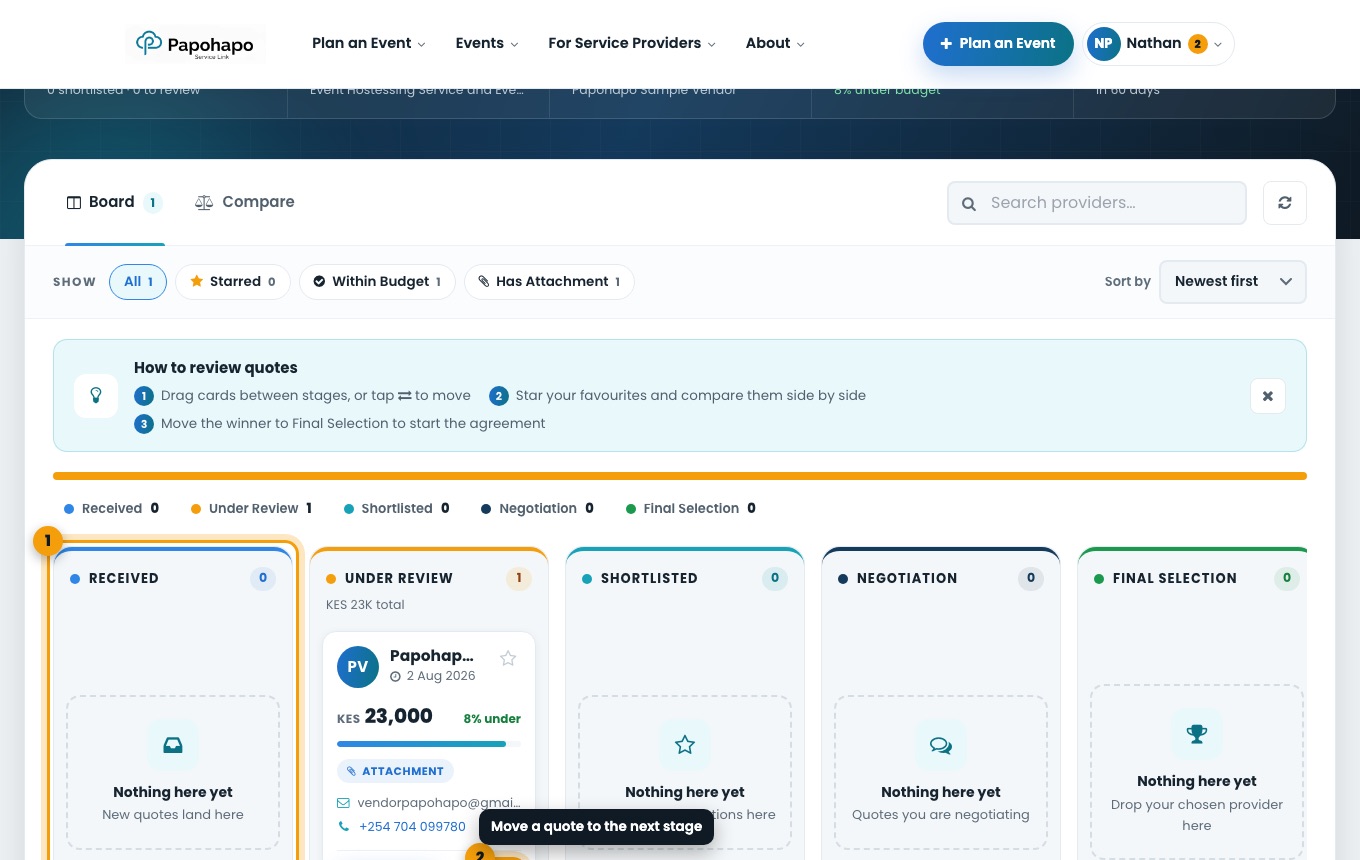Click the Shortlisted column star icon

coord(685,745)
